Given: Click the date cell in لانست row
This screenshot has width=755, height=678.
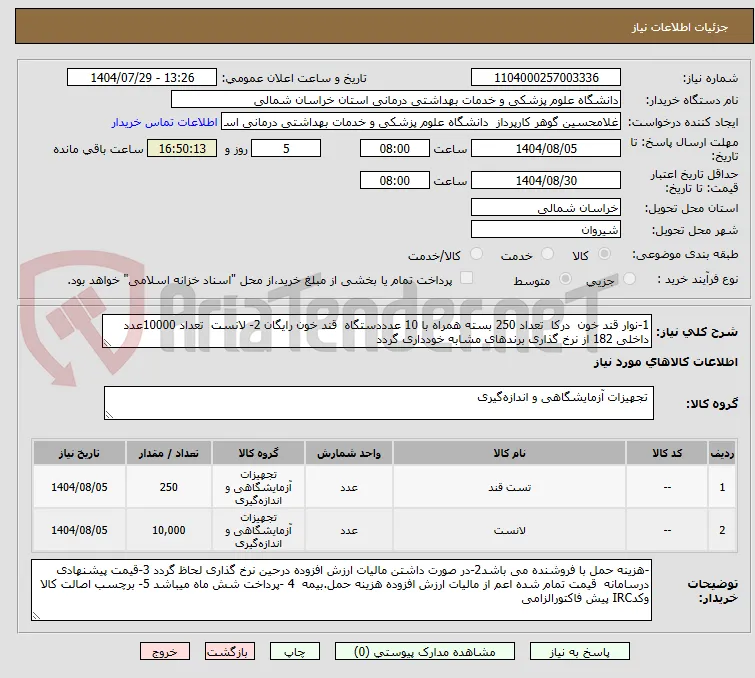Looking at the screenshot, I should point(79,530).
